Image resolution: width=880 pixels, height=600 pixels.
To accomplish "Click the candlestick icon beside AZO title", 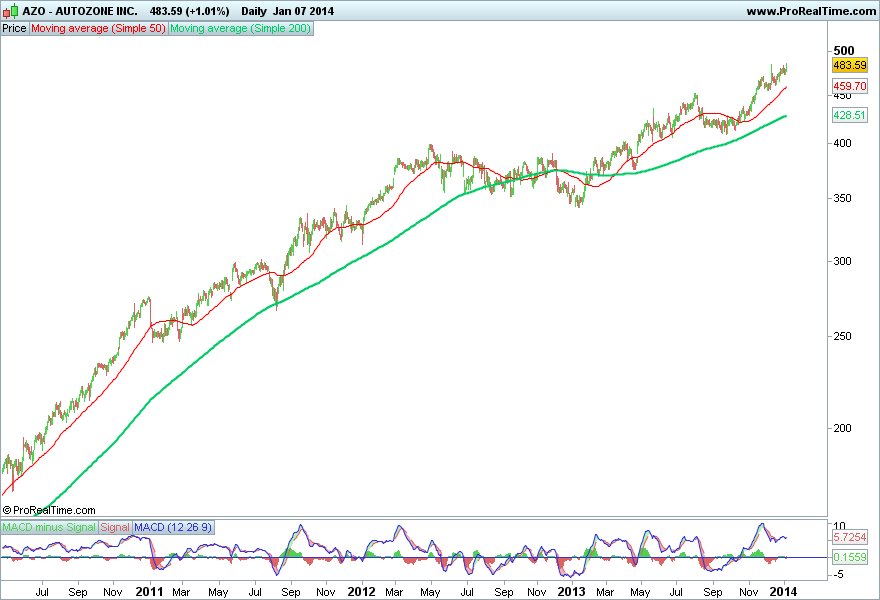I will (x=11, y=11).
